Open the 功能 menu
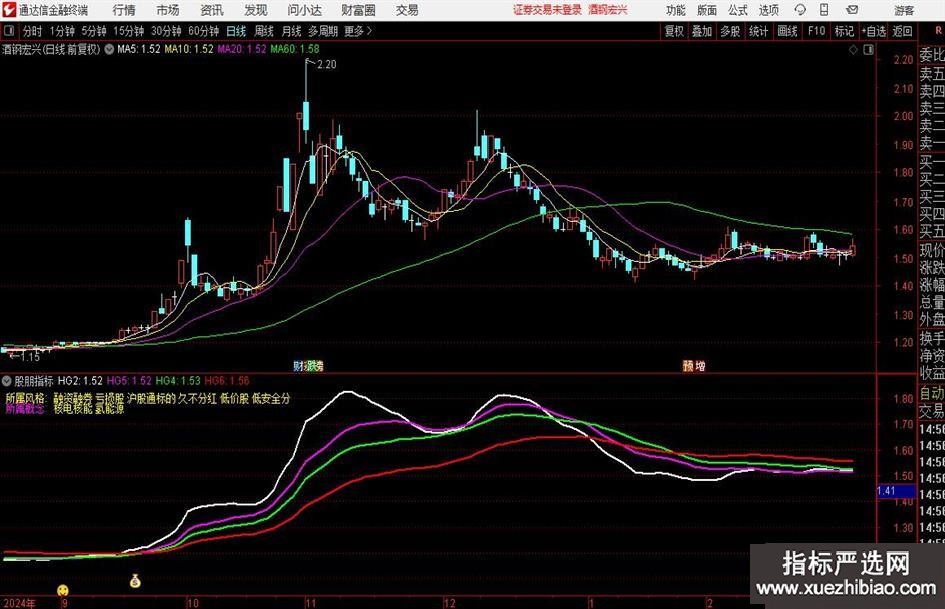This screenshot has height=609, width=945. click(x=676, y=10)
